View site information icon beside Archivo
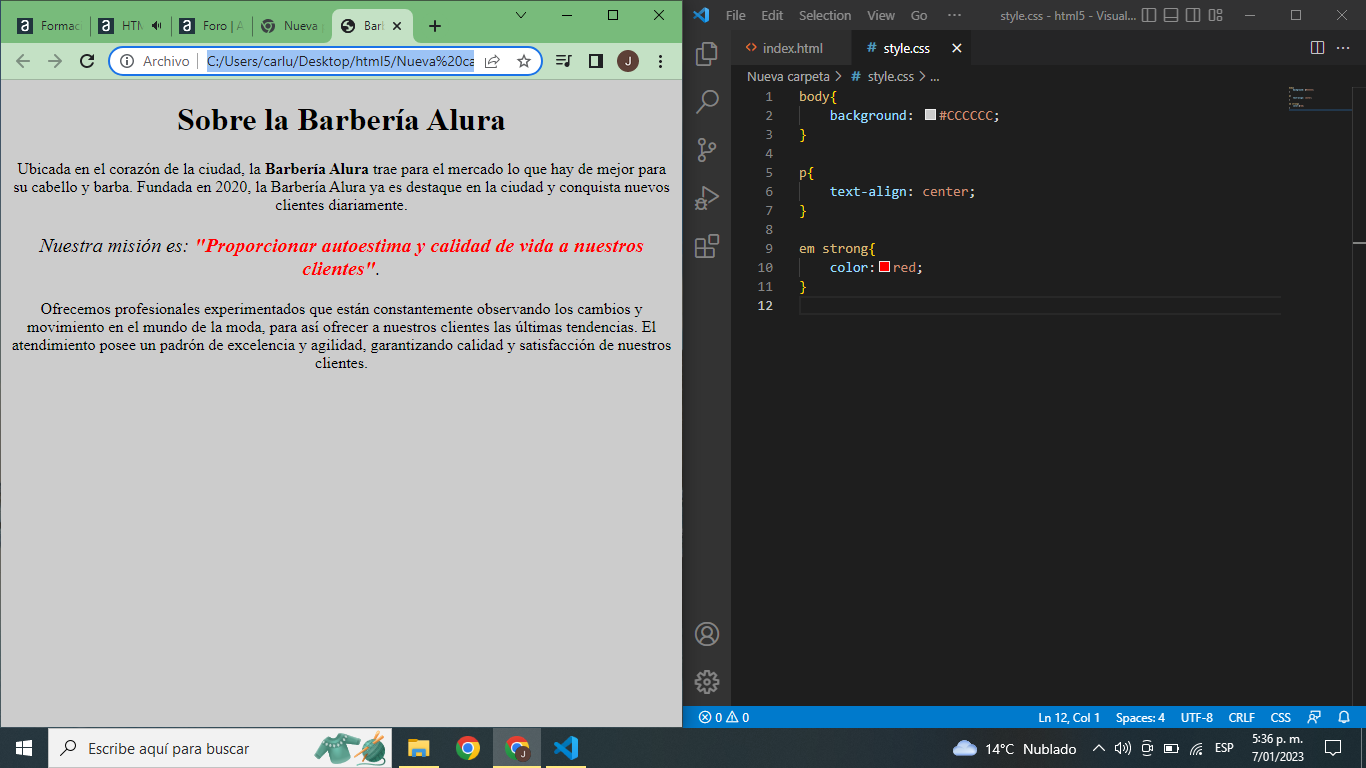This screenshot has width=1366, height=768. pyautogui.click(x=127, y=61)
